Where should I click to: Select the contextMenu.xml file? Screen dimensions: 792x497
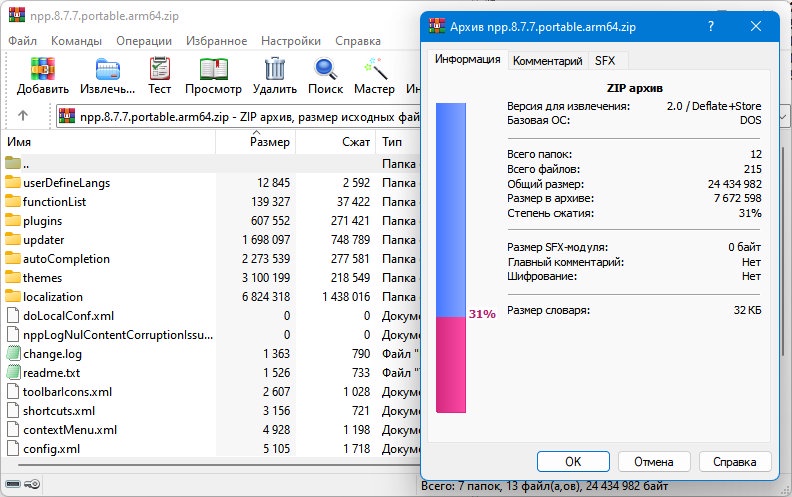click(70, 430)
